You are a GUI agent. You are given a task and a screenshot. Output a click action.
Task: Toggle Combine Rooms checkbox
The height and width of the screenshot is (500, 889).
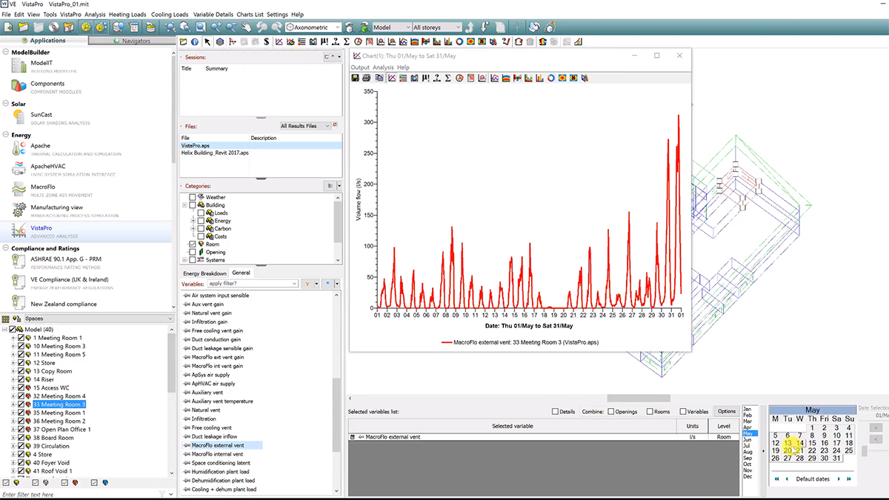(x=650, y=412)
